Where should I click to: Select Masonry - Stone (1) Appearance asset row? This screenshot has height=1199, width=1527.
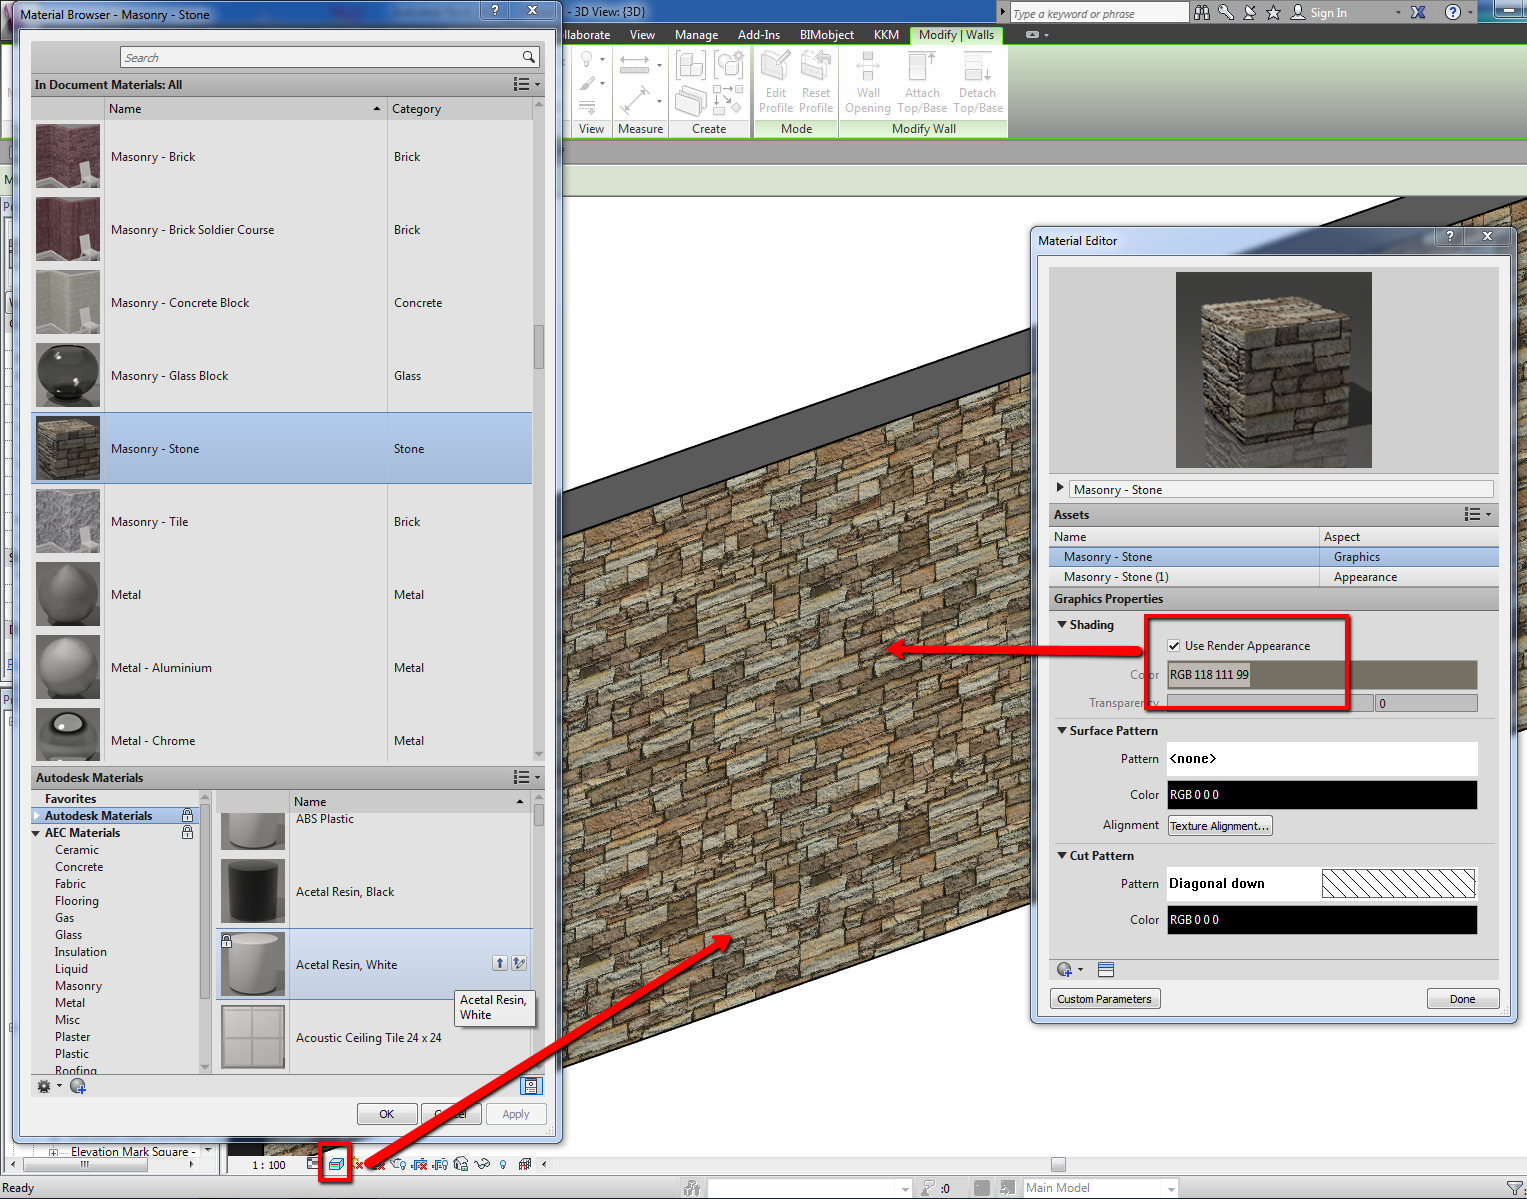point(1274,577)
